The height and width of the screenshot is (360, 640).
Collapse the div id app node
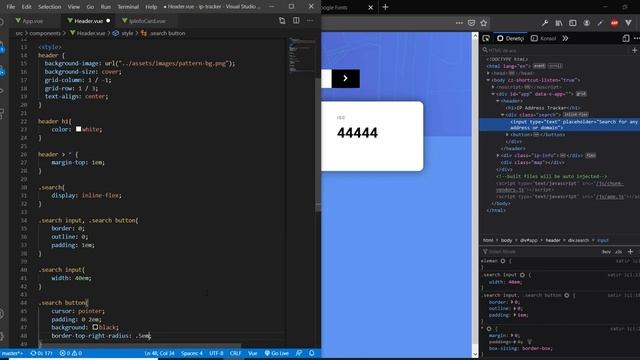coord(493,94)
